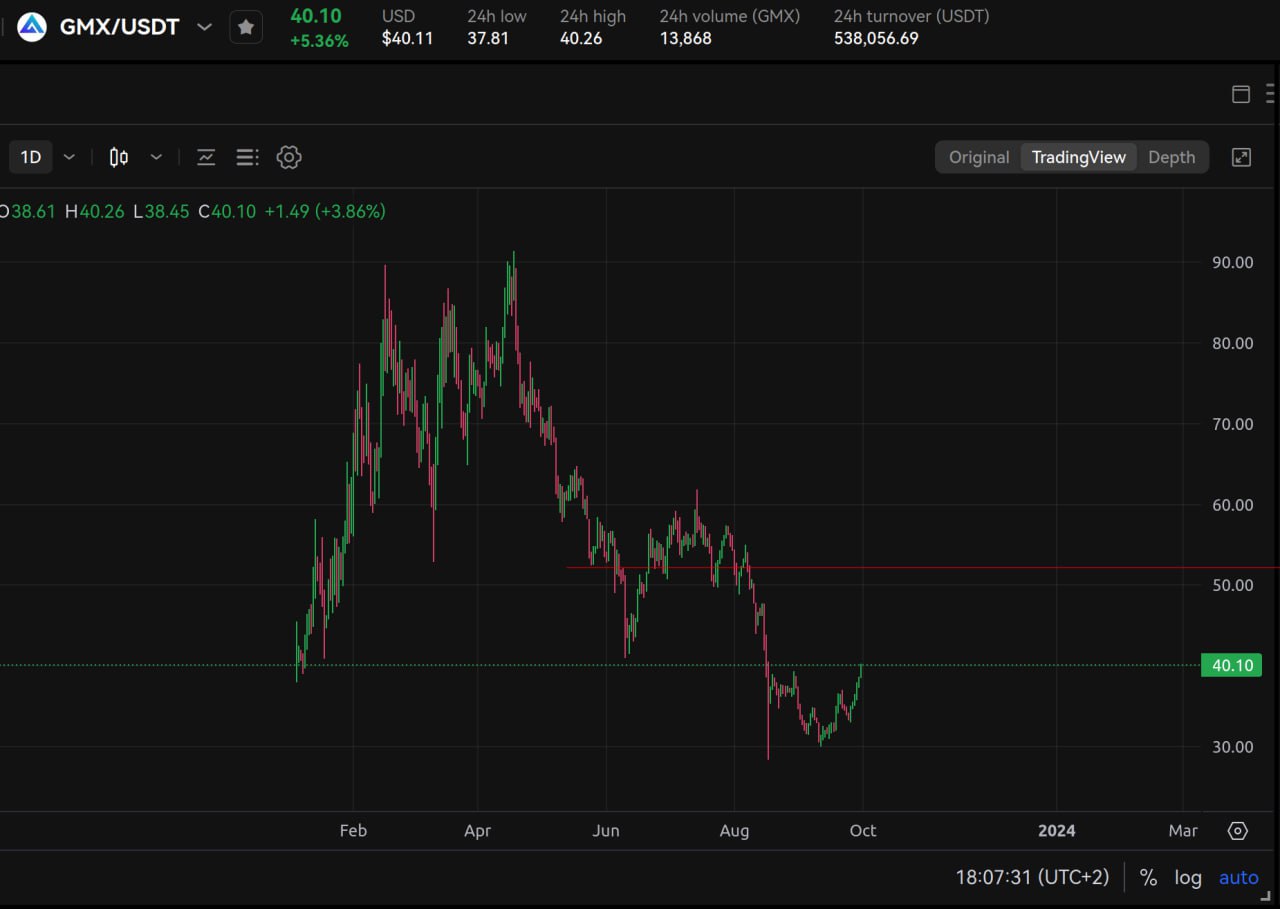Viewport: 1280px width, 909px height.
Task: Click the 24h turnover value 538,056.69
Action: pyautogui.click(x=876, y=39)
